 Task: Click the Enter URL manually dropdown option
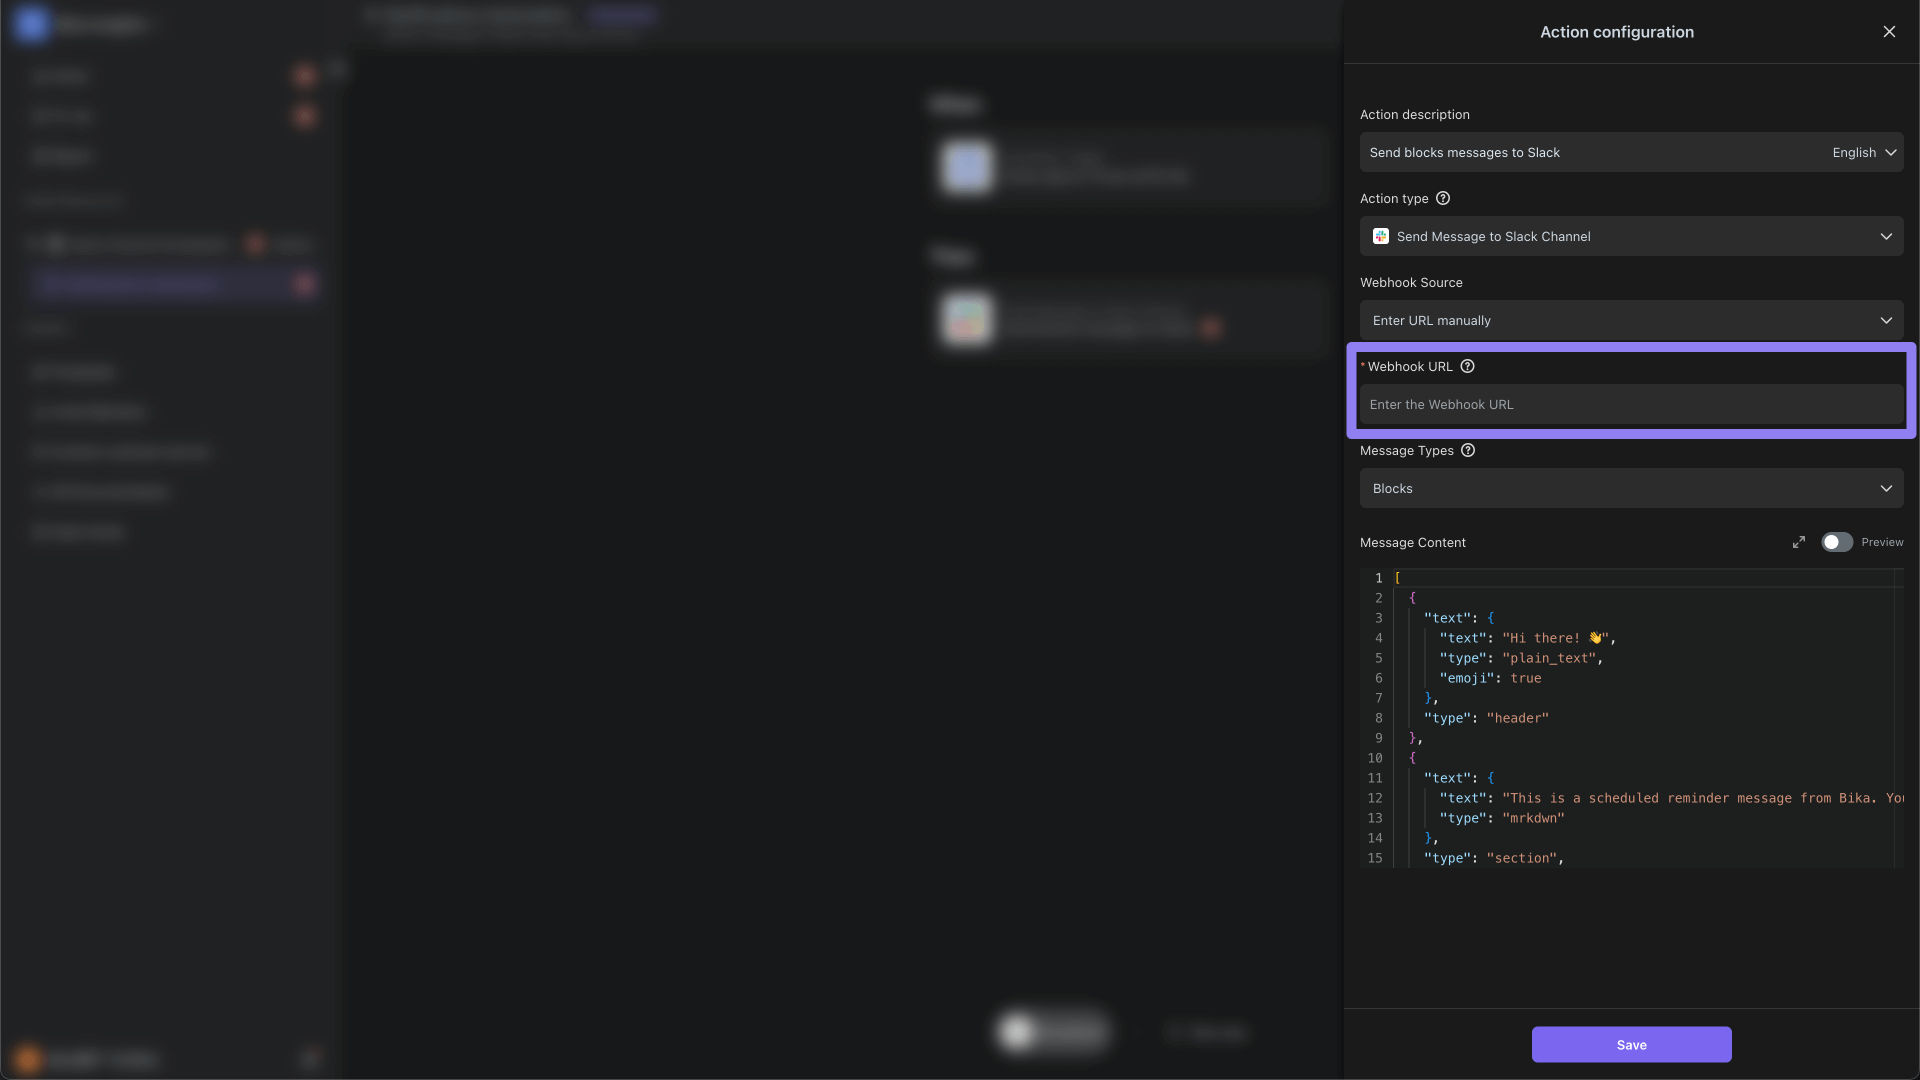[x=1631, y=320]
